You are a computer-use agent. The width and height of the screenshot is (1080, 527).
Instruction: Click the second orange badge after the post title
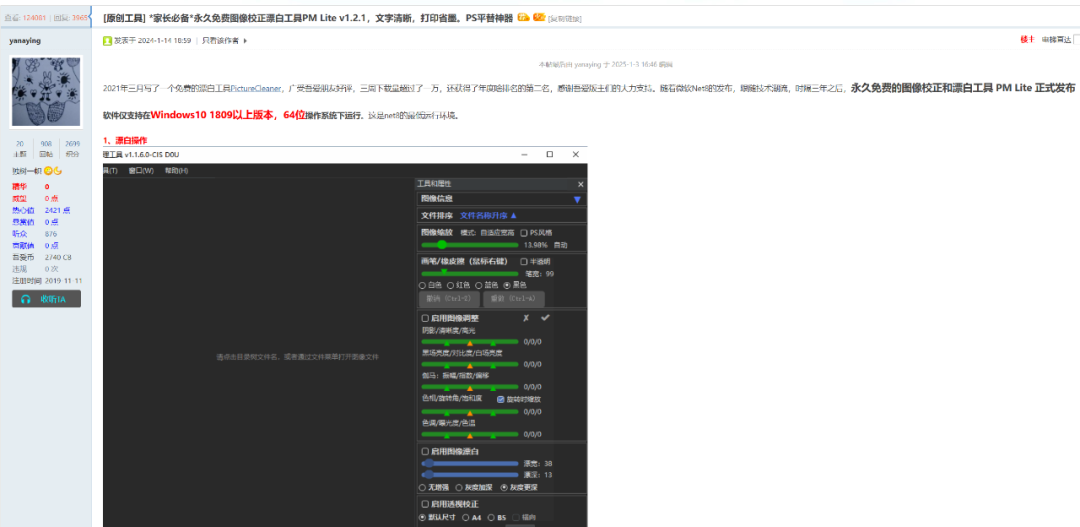(539, 17)
